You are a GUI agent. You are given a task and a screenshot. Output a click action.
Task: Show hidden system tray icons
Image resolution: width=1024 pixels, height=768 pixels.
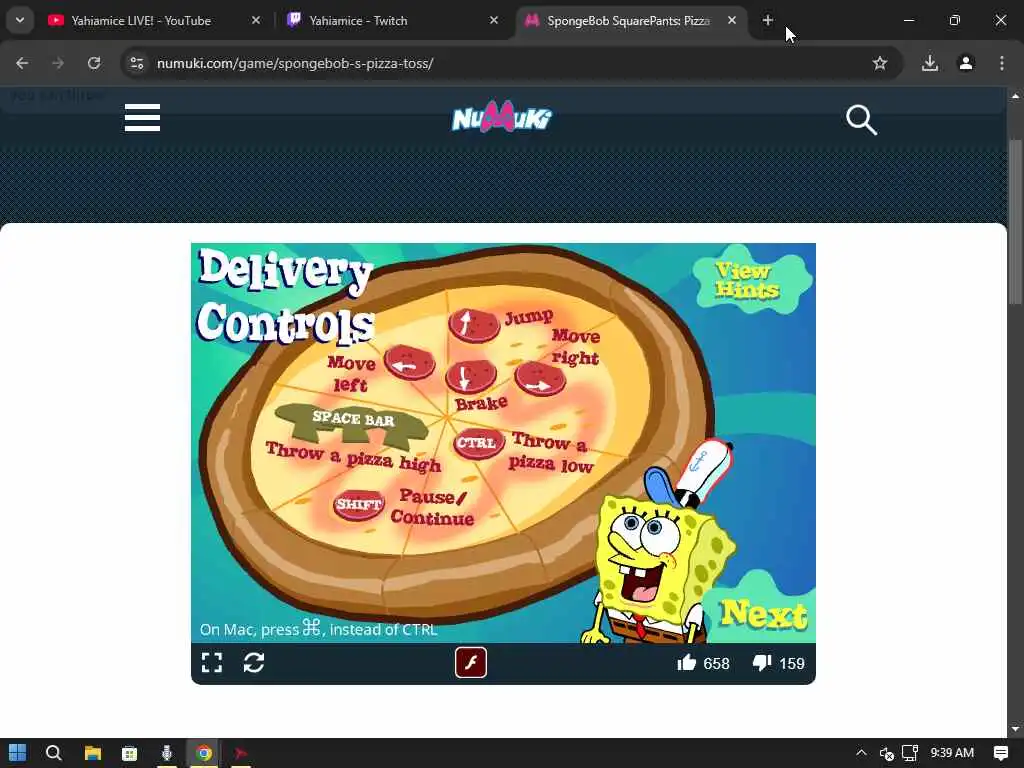point(861,753)
